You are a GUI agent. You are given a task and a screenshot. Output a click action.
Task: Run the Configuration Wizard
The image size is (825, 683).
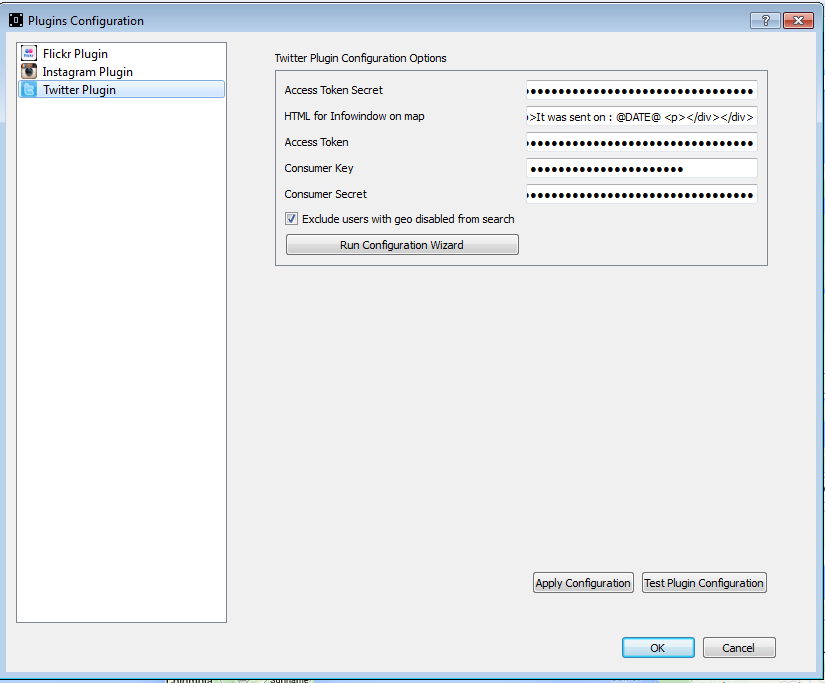402,245
